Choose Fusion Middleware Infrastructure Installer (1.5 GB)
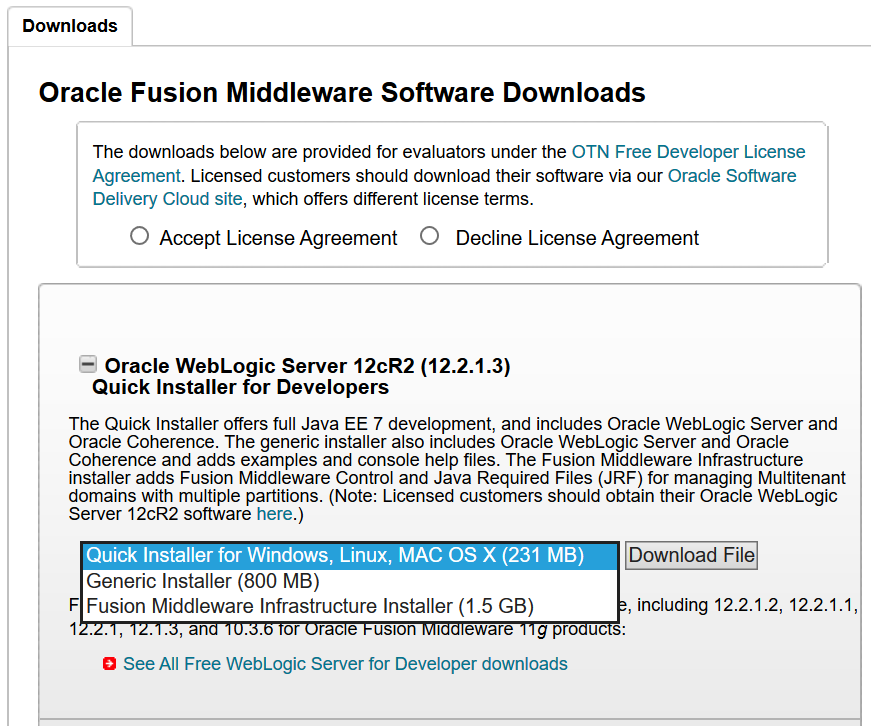The width and height of the screenshot is (871, 726). (x=350, y=606)
